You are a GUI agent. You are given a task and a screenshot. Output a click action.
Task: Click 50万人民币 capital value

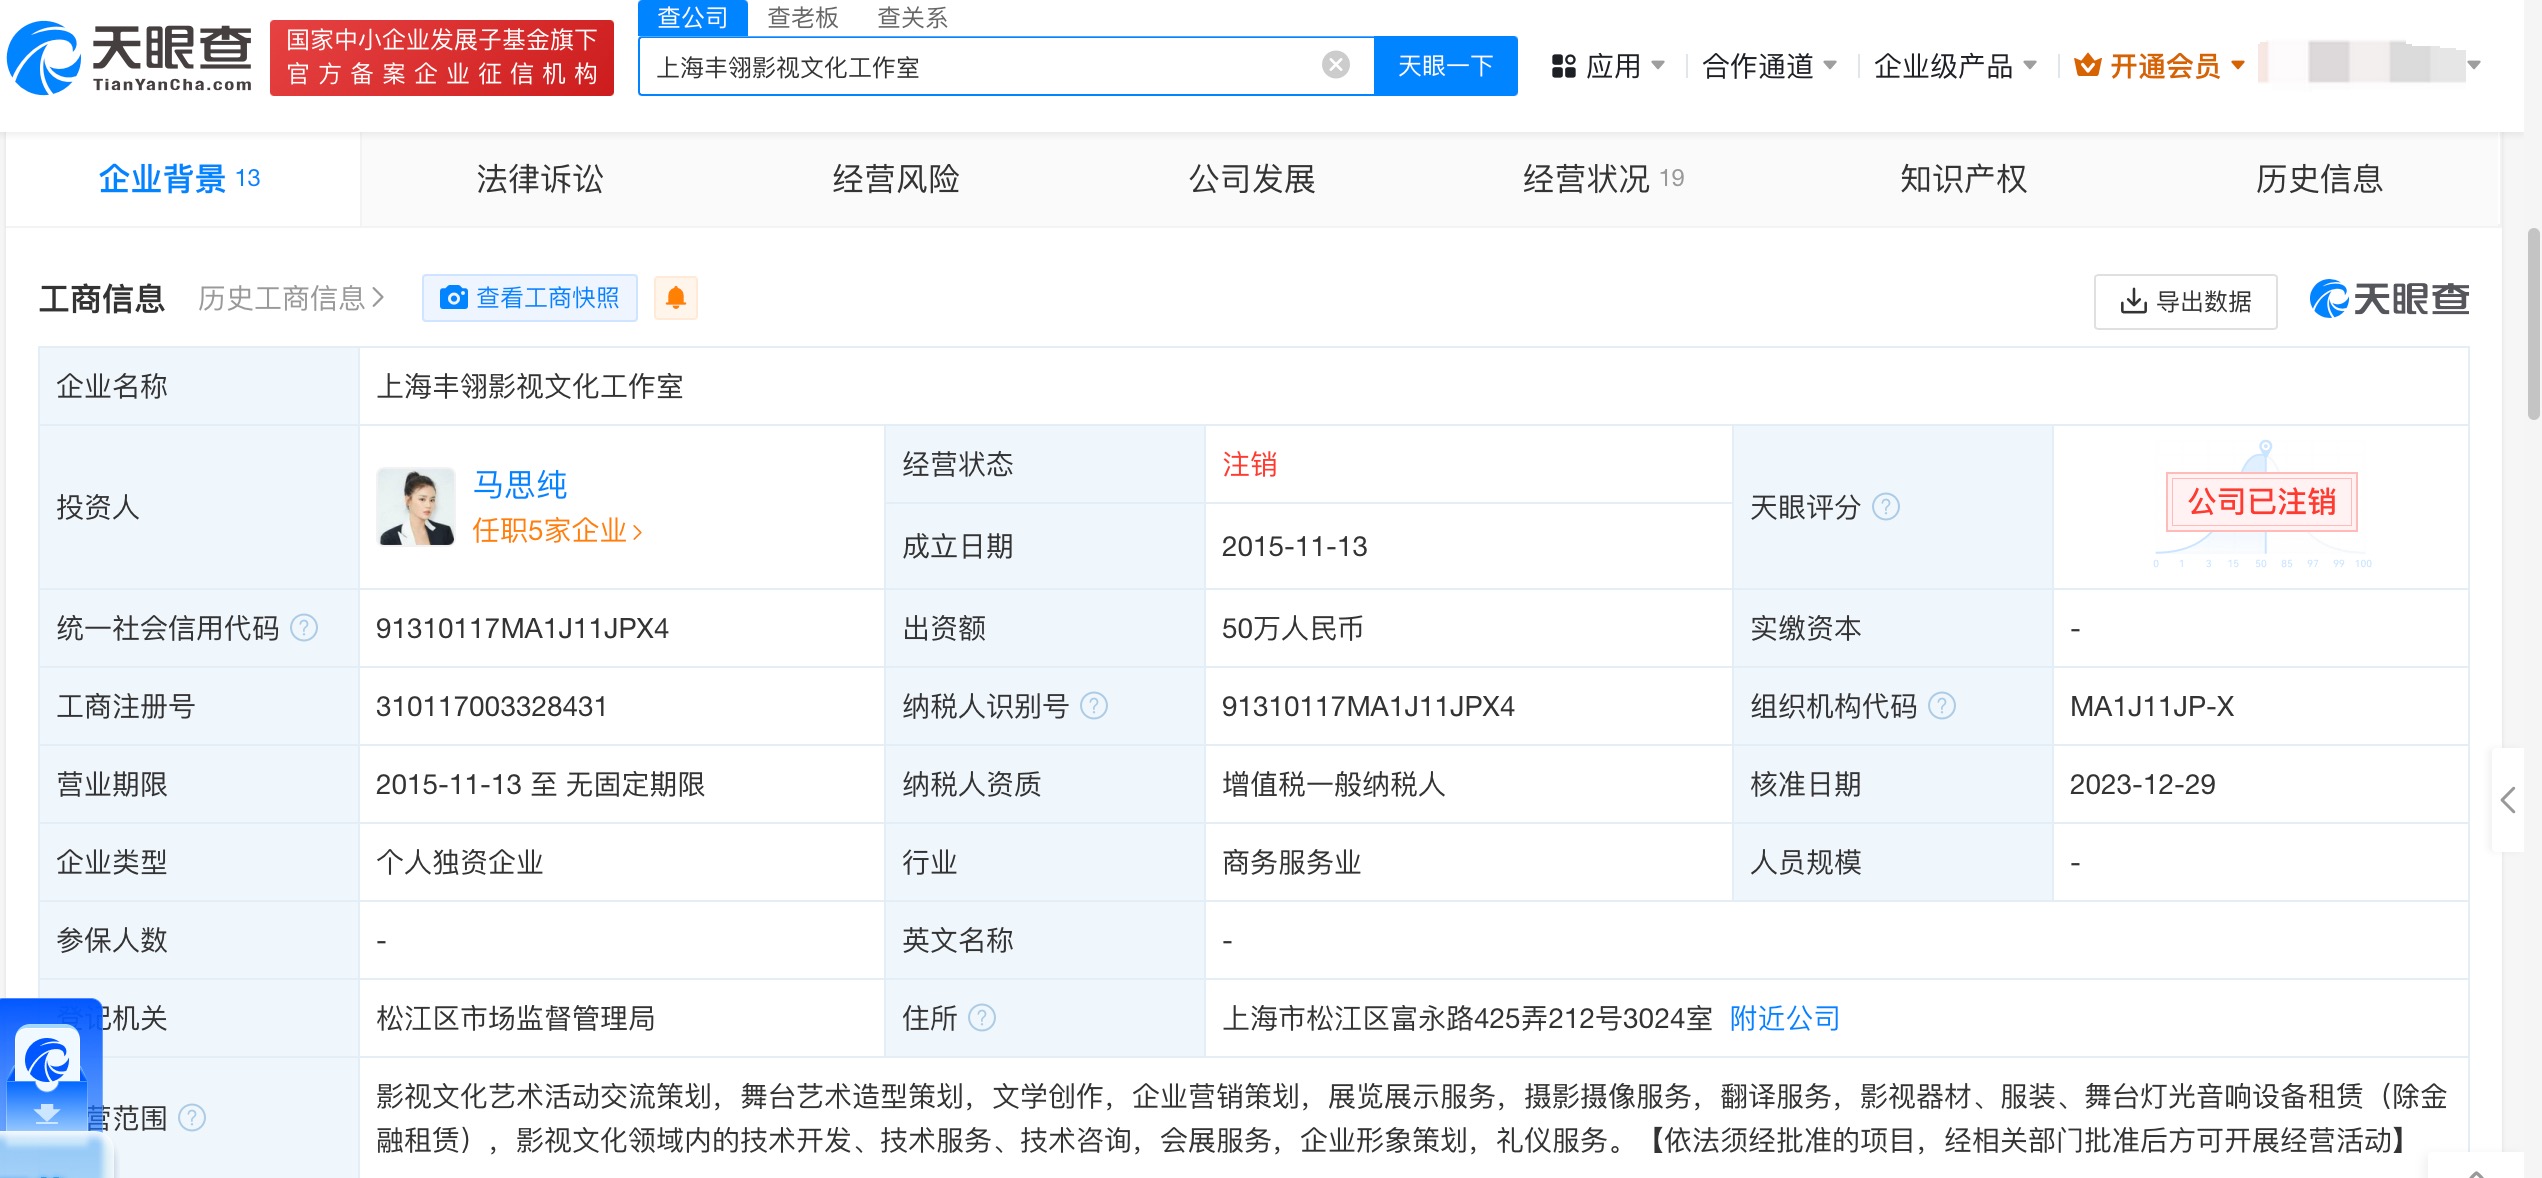[x=1292, y=628]
